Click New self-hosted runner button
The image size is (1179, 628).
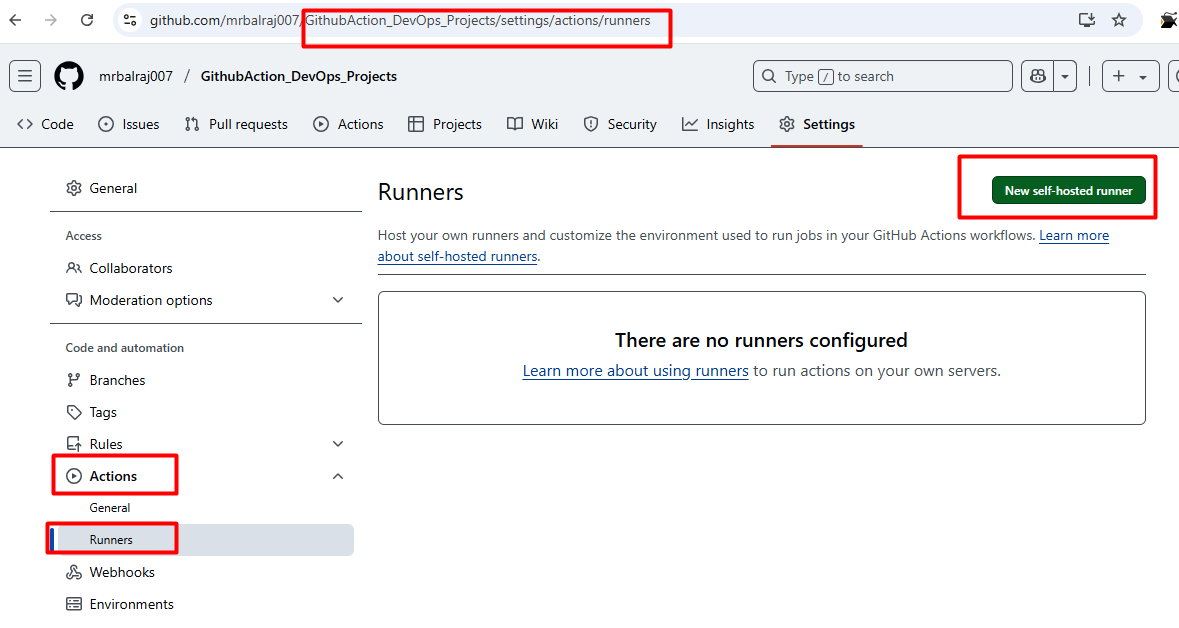1068,190
